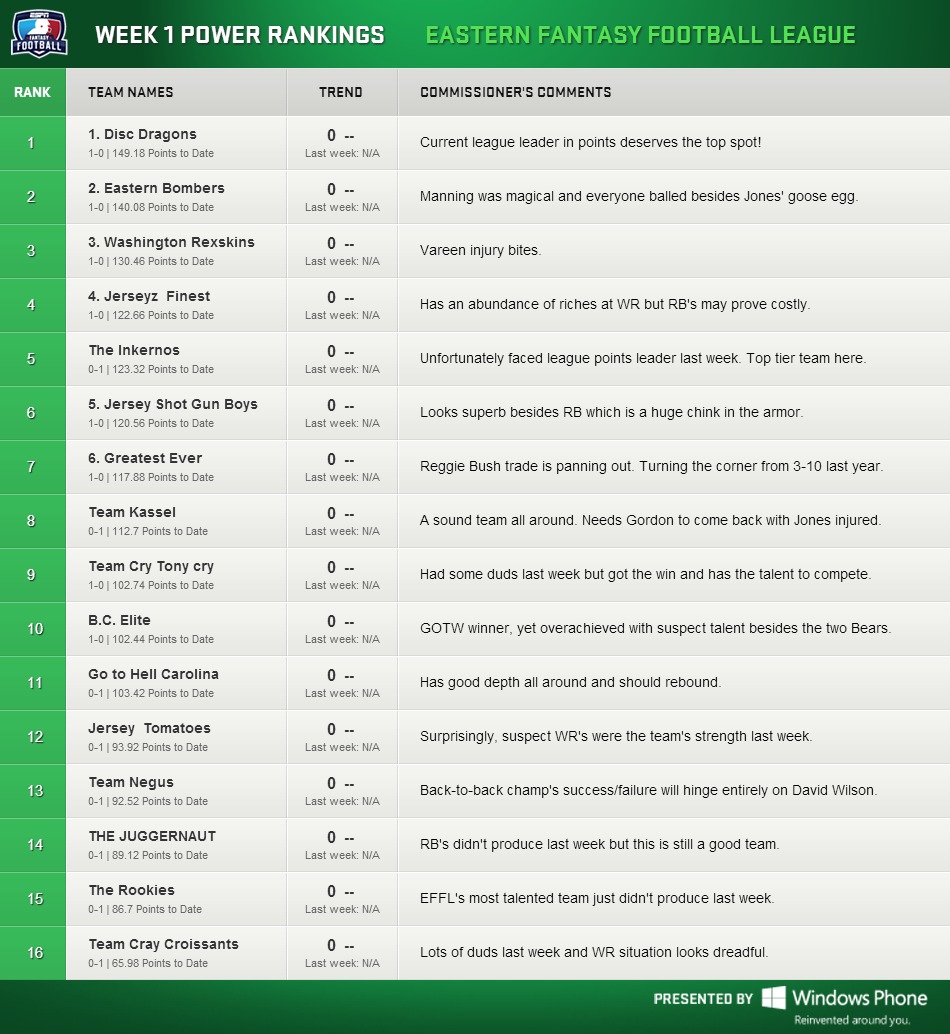Click 'Manning was magical' comment
Image resolution: width=950 pixels, height=1034 pixels.
click(x=639, y=197)
